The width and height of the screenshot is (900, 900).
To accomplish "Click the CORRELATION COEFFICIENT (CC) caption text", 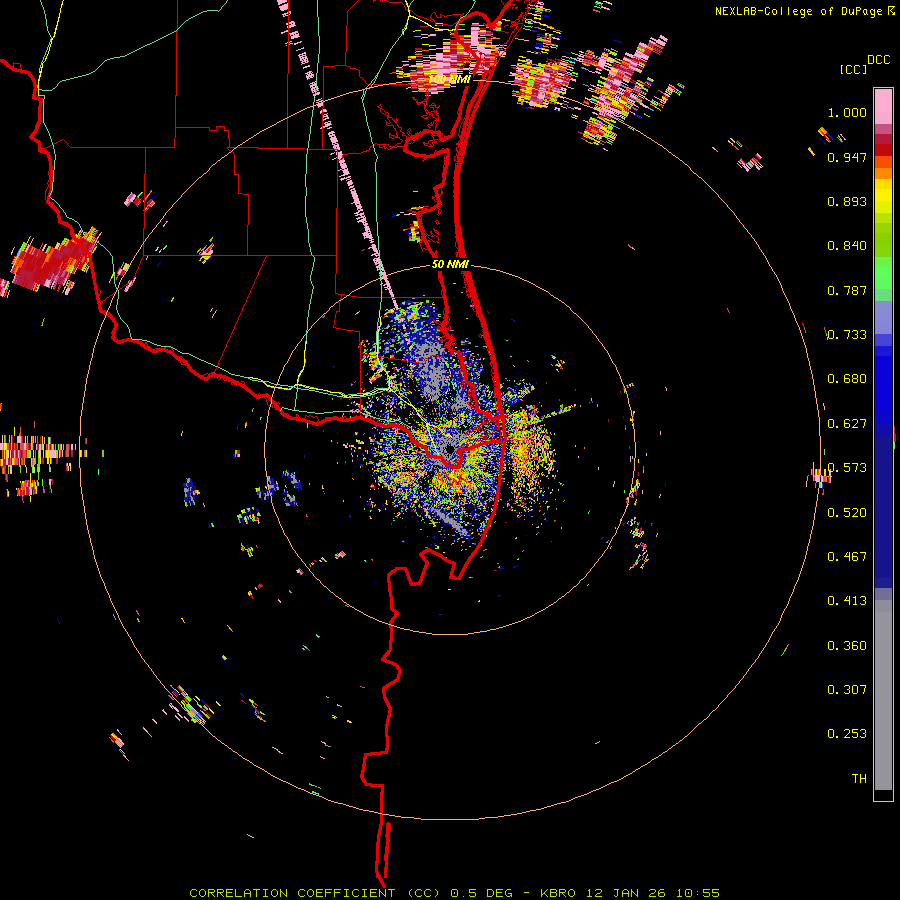I will point(315,893).
